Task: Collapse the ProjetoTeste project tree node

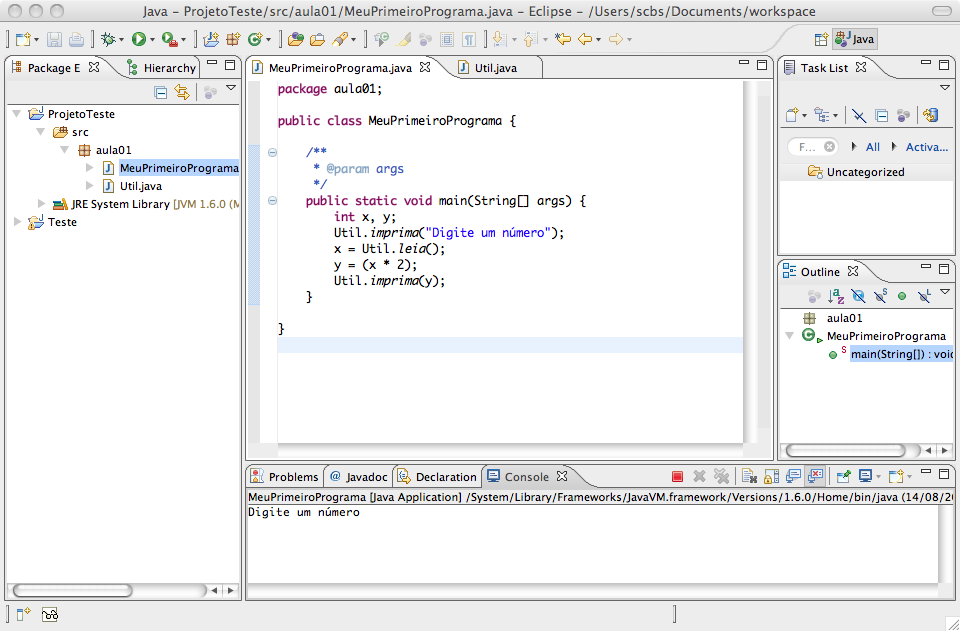Action: coord(17,114)
